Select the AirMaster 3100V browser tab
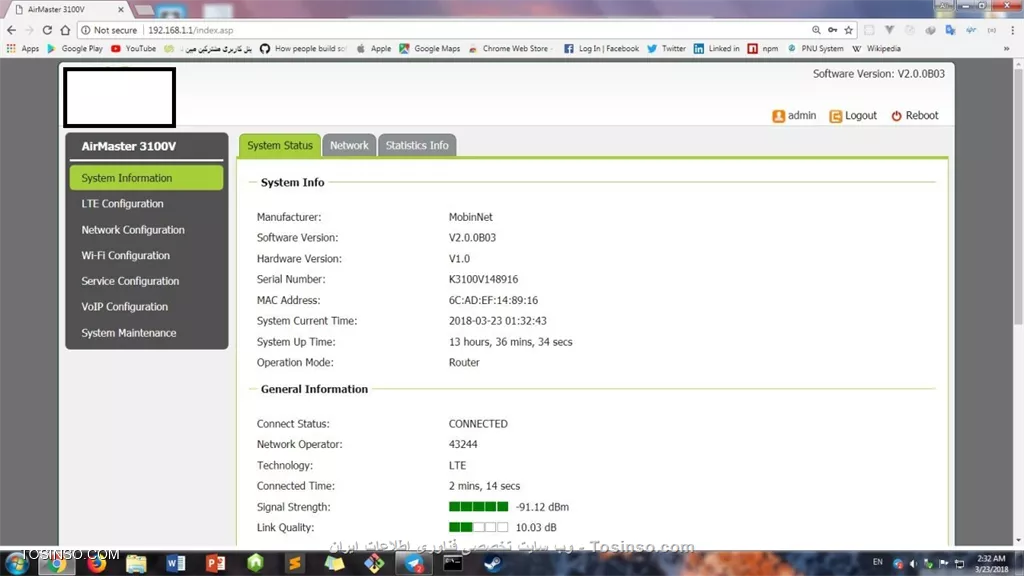 point(68,10)
